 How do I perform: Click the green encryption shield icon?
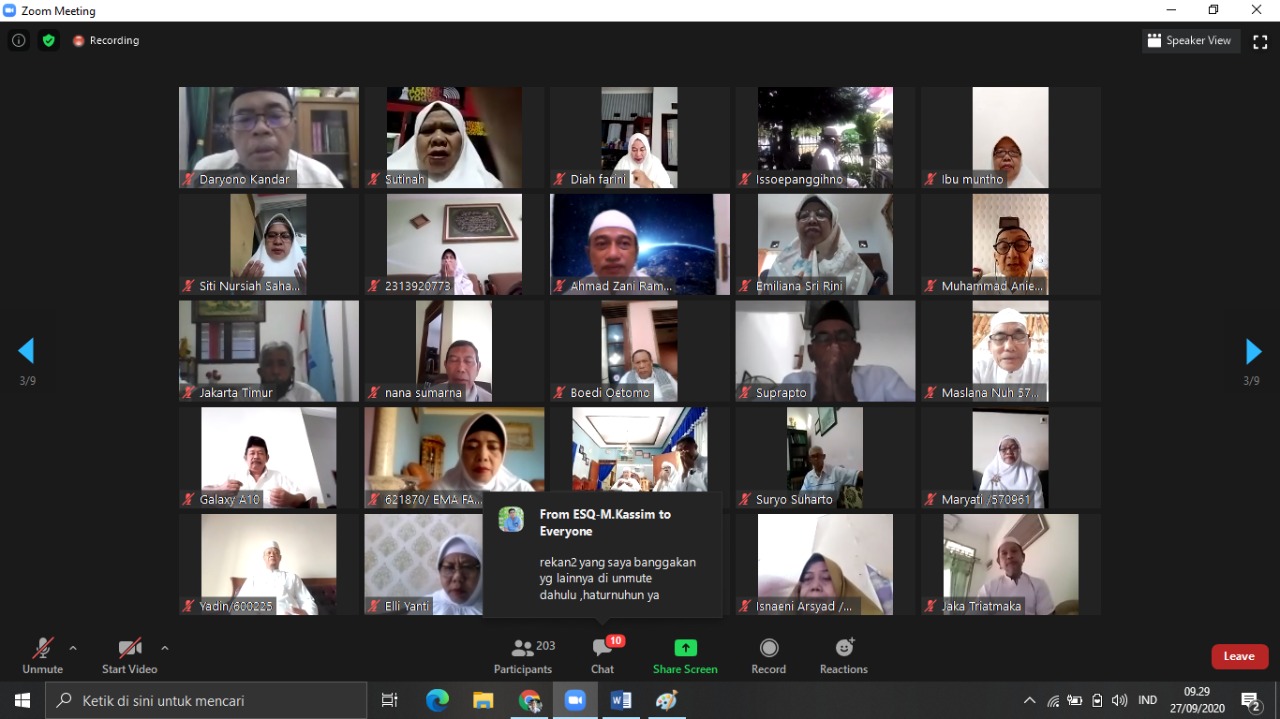[48, 41]
